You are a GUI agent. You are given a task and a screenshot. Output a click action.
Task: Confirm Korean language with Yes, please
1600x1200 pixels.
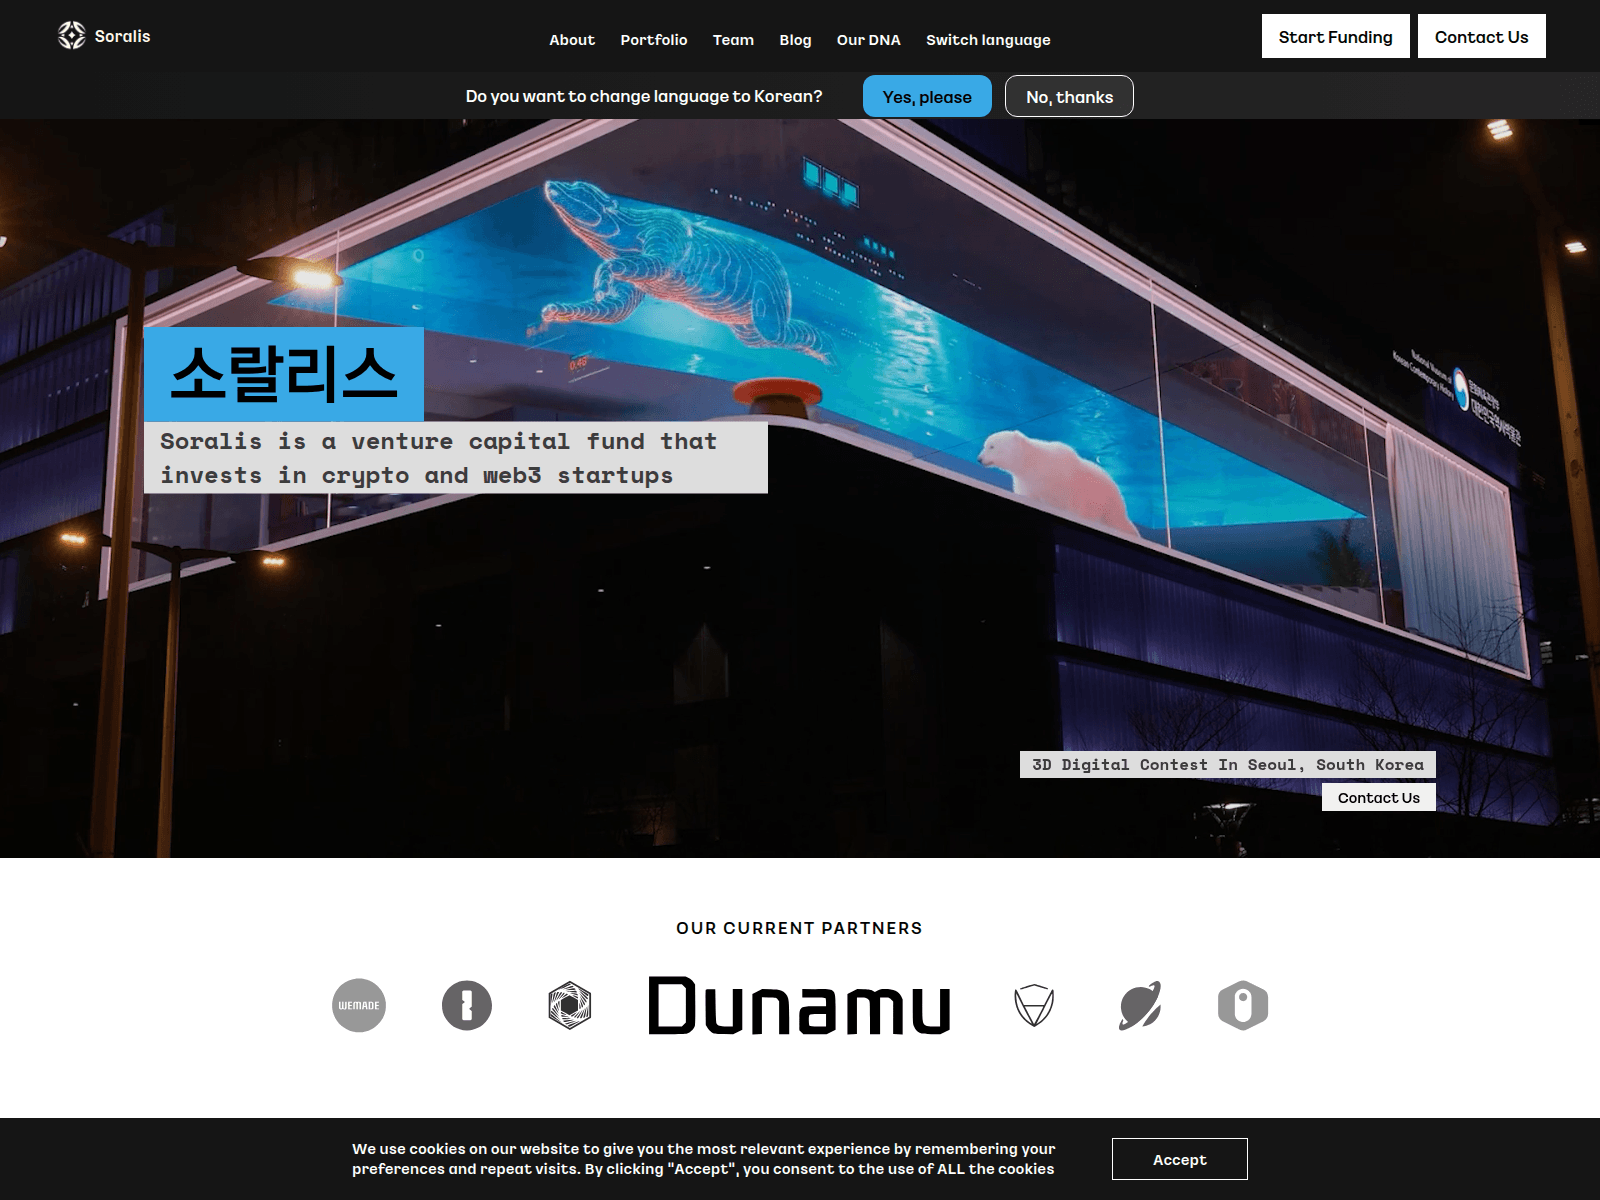coord(927,97)
